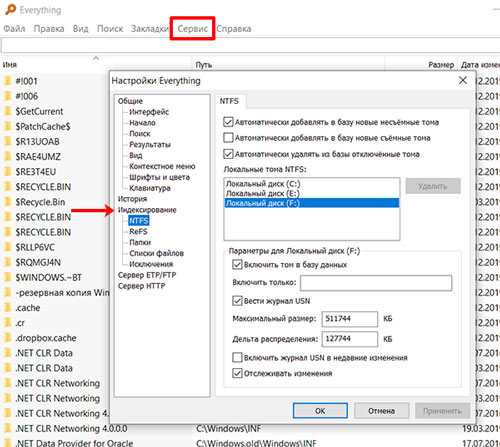Click the Everything magnifier app icon
The width and height of the screenshot is (500, 447).
10,9
